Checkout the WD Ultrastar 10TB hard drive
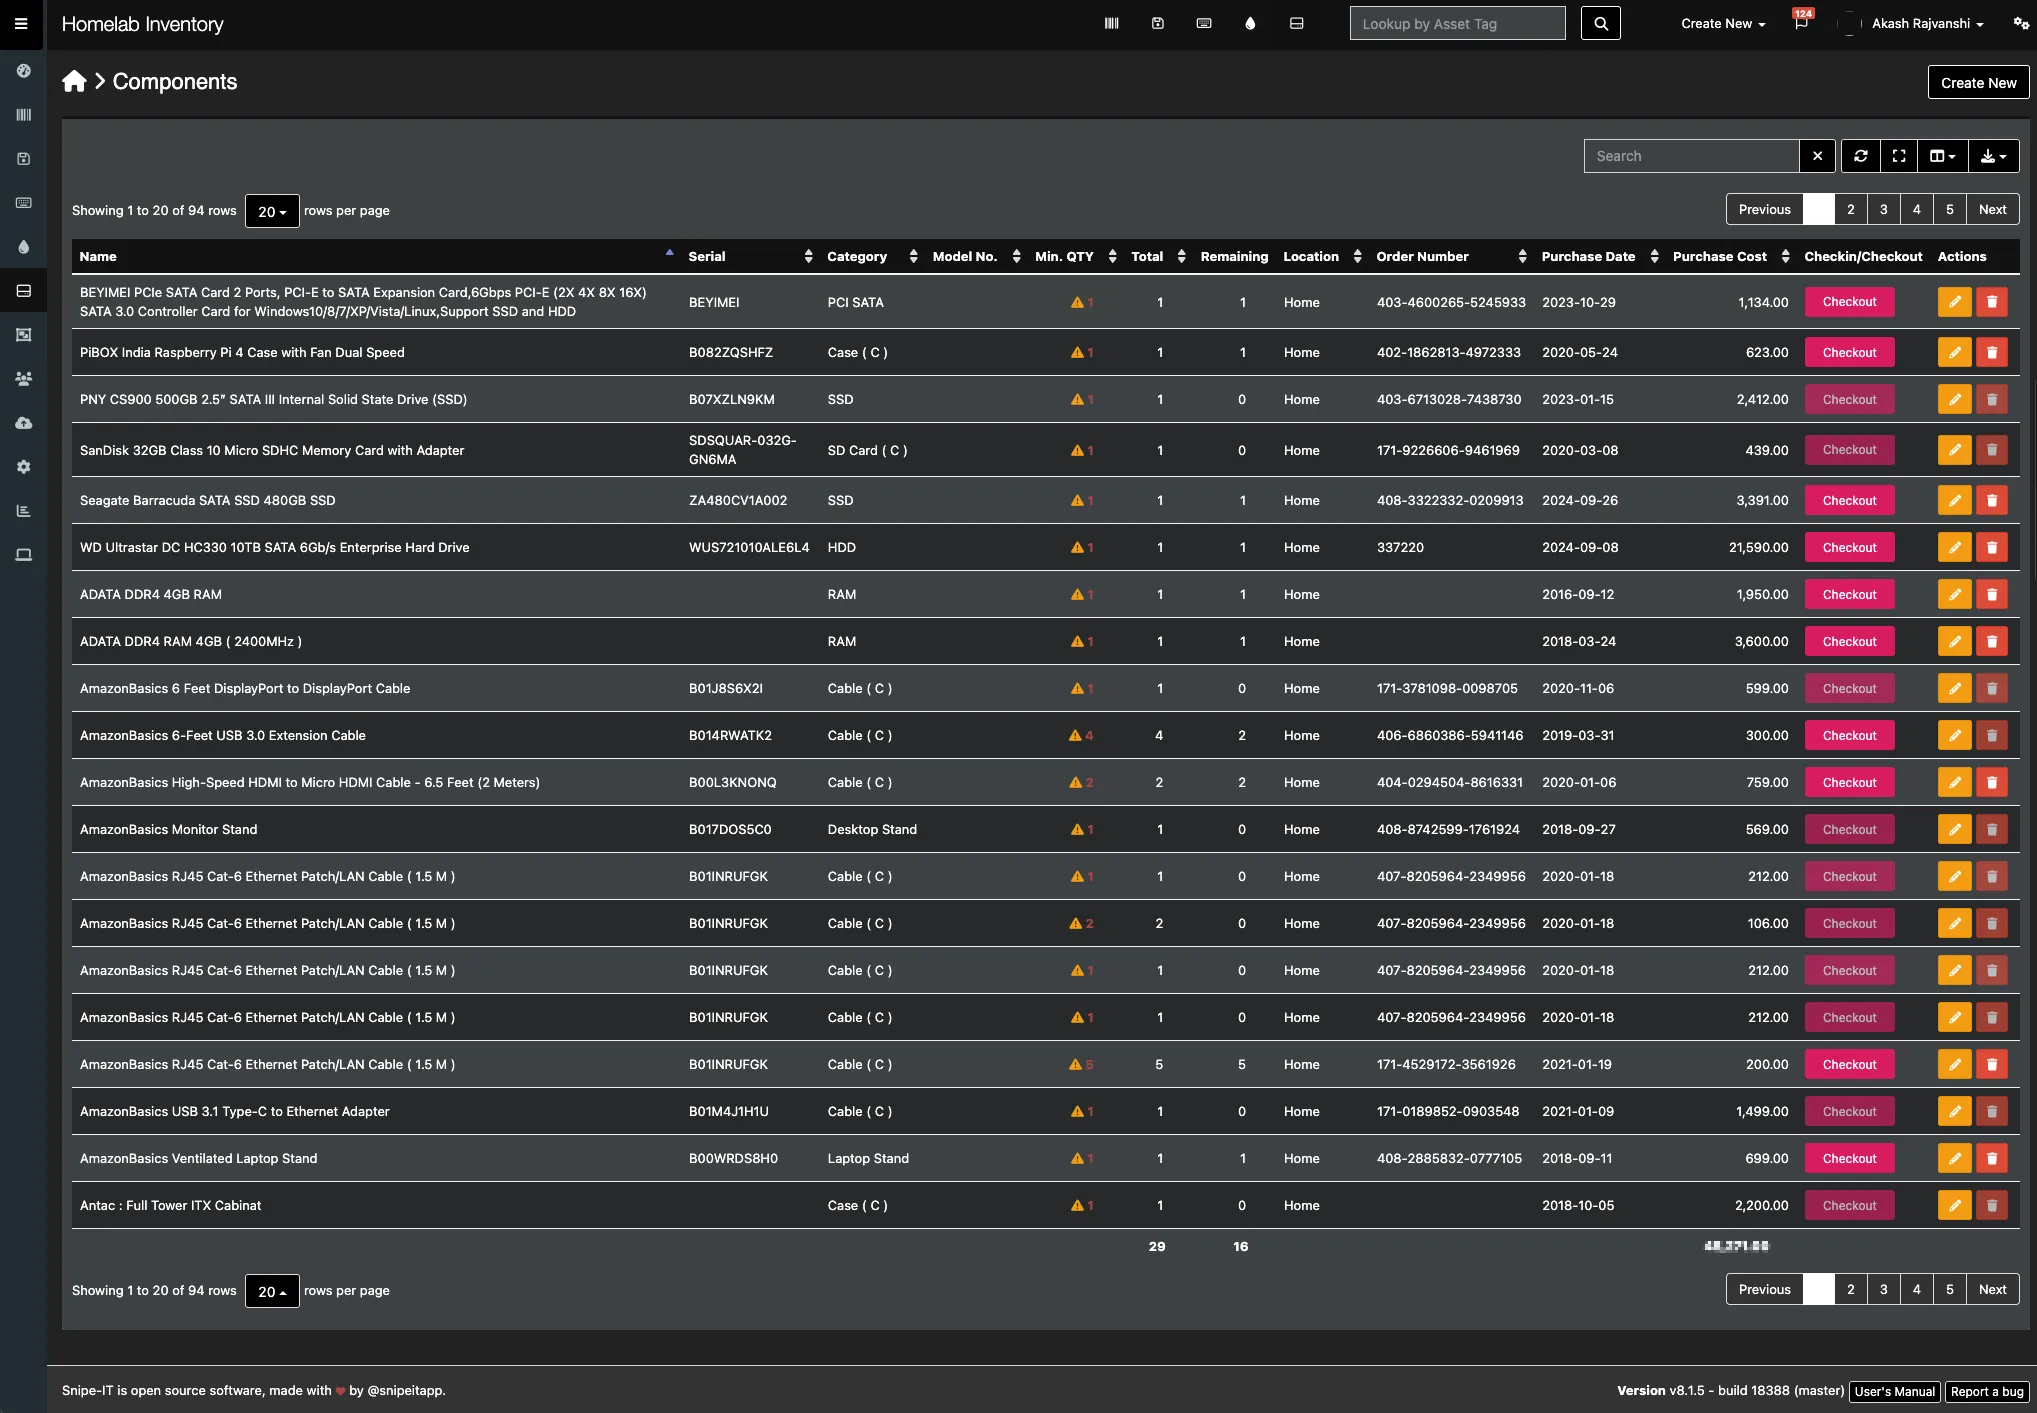This screenshot has height=1413, width=2037. click(x=1849, y=548)
